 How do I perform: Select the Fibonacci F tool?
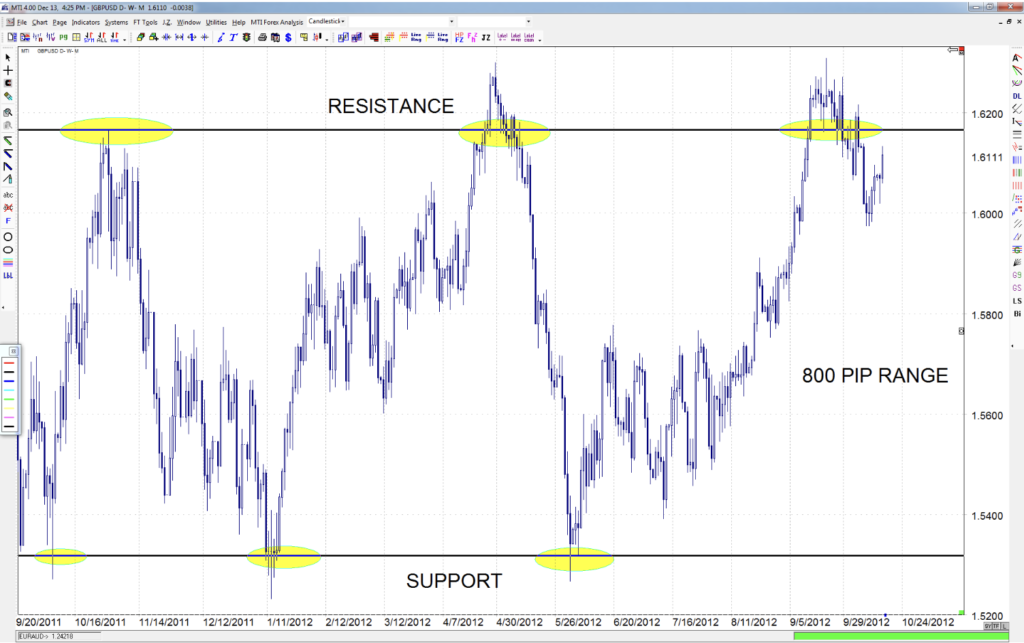[10, 219]
